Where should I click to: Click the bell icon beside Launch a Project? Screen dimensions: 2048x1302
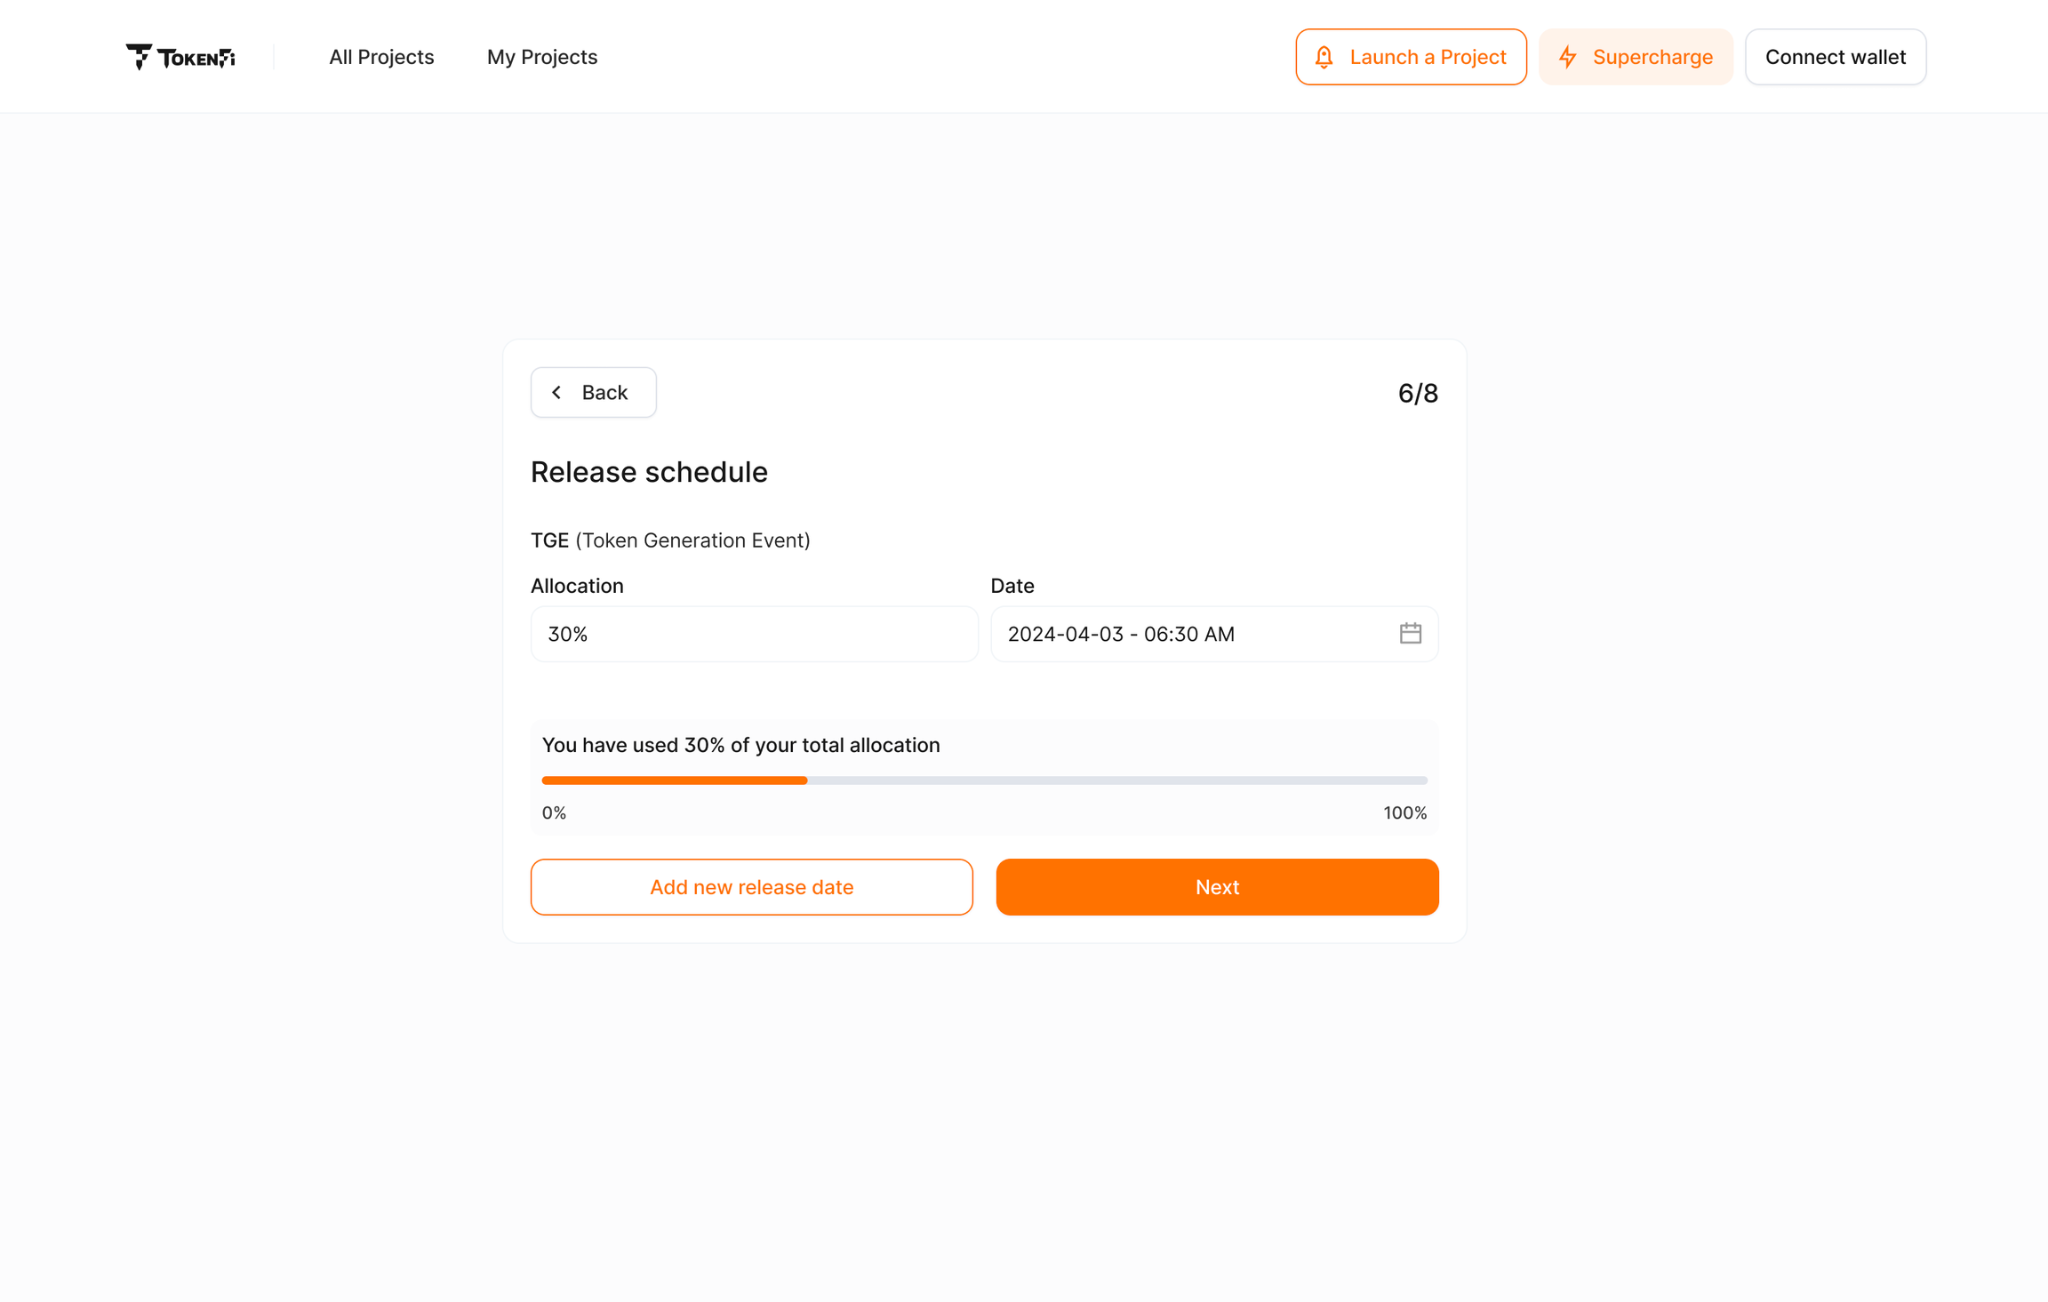[x=1323, y=56]
